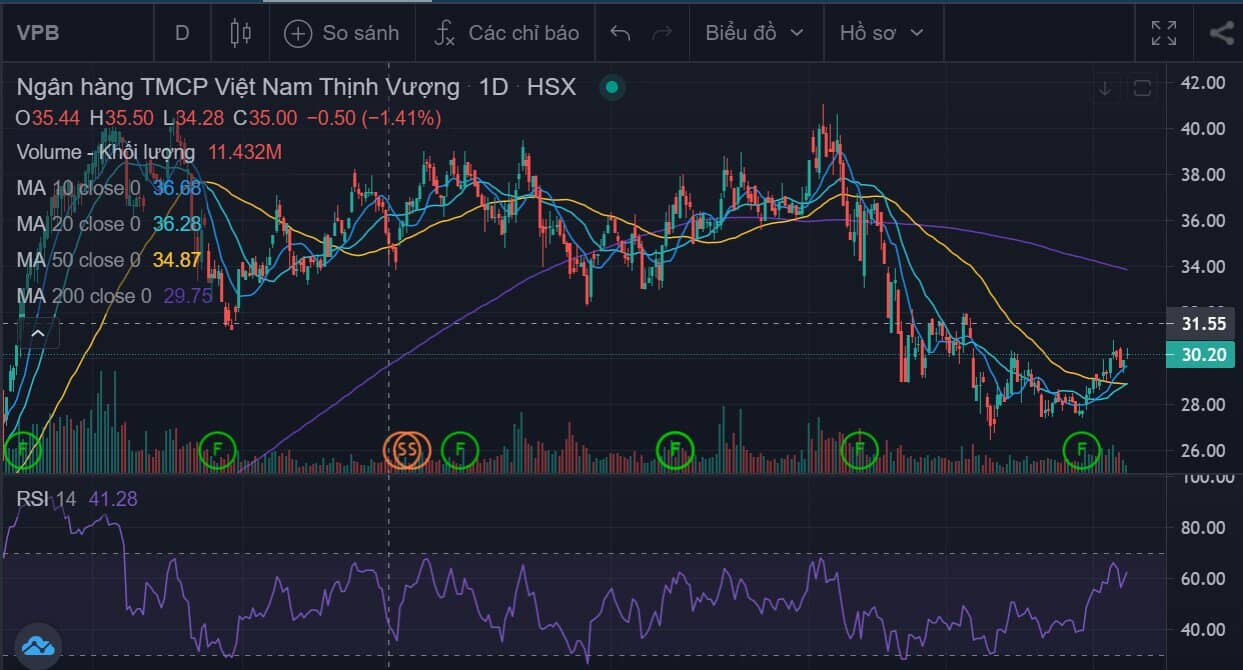The width and height of the screenshot is (1243, 670).
Task: Click the blue cloud logo icon
Action: click(x=38, y=644)
